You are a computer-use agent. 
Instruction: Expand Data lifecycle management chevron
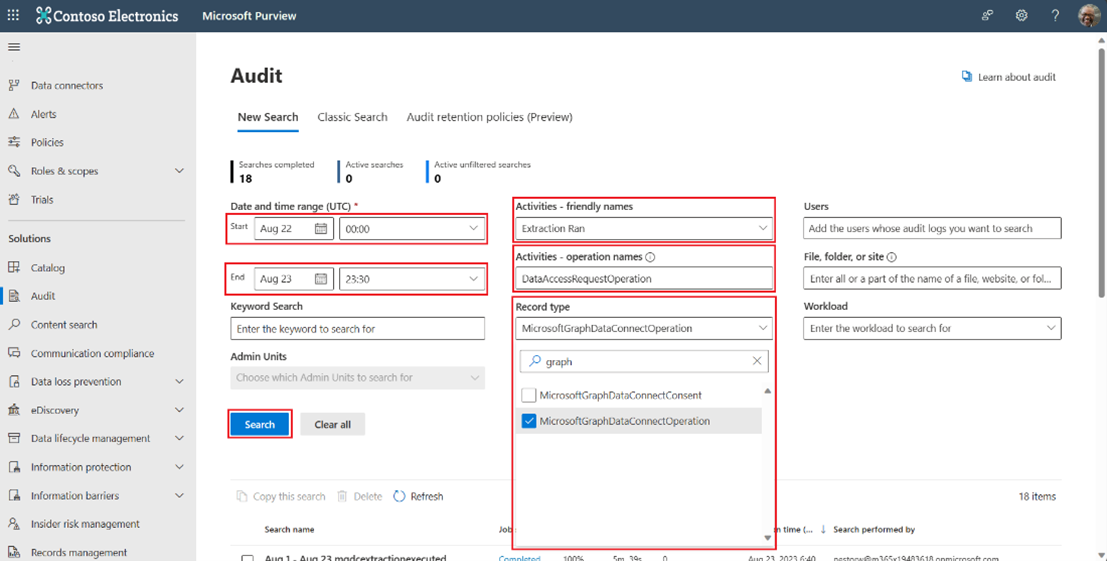point(179,438)
